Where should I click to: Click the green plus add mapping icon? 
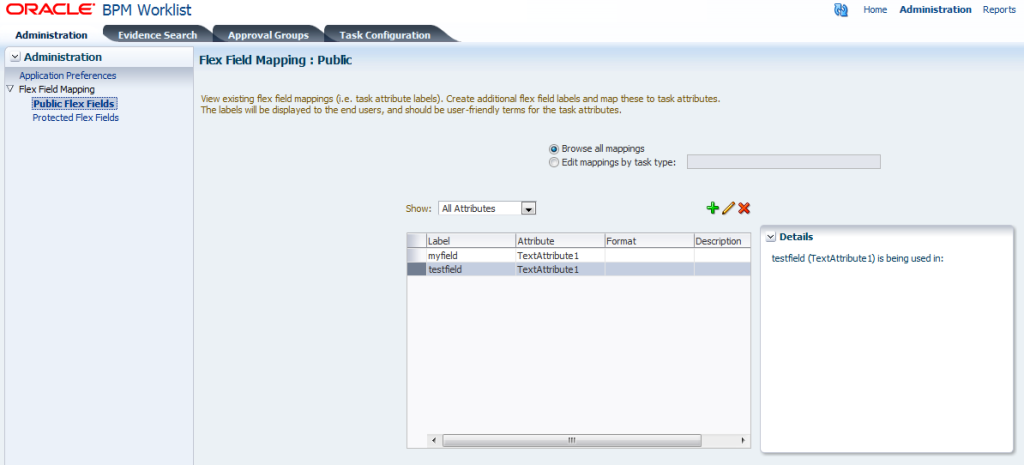click(712, 208)
